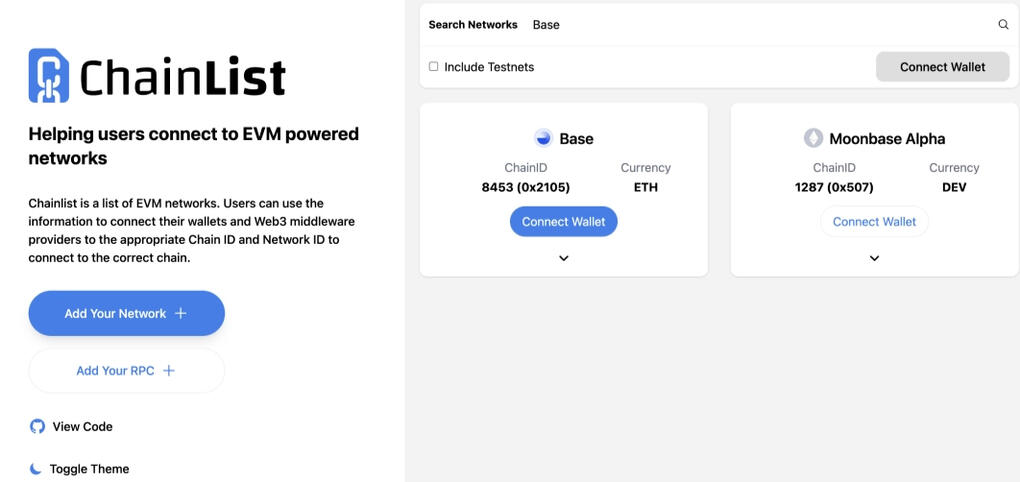1020x482 pixels.
Task: Enable the Include Testnets checkbox
Action: [434, 67]
